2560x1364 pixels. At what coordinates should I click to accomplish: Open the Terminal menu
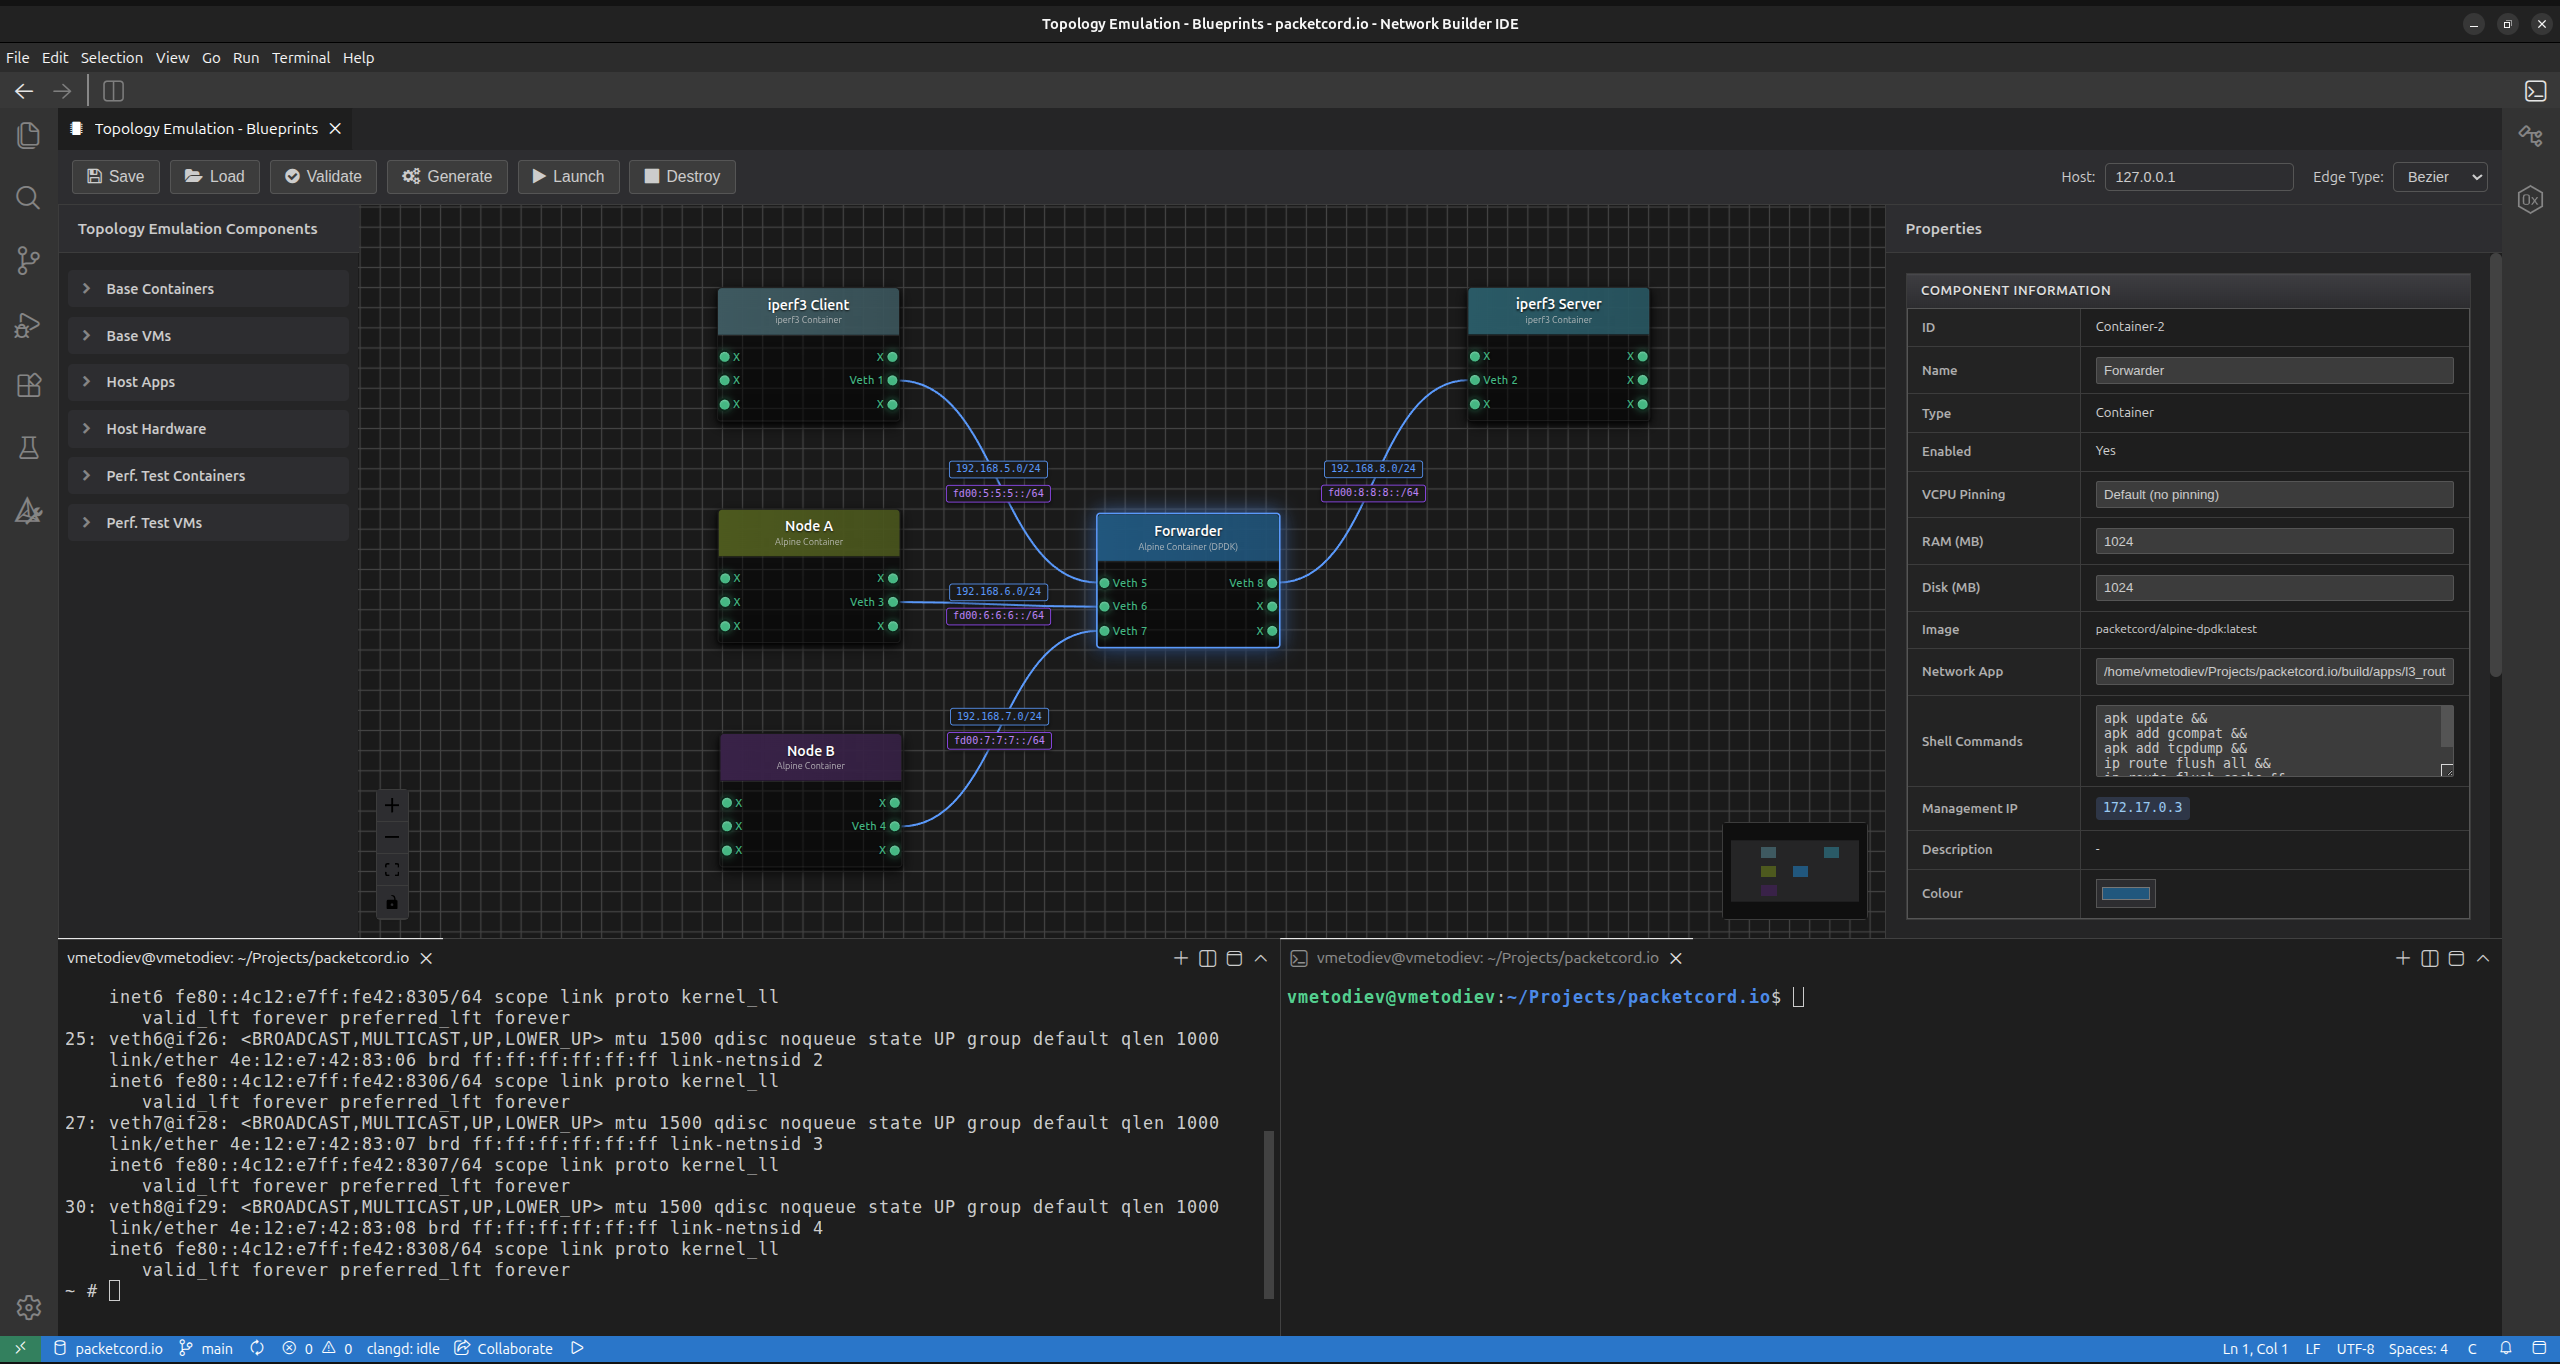click(x=300, y=57)
